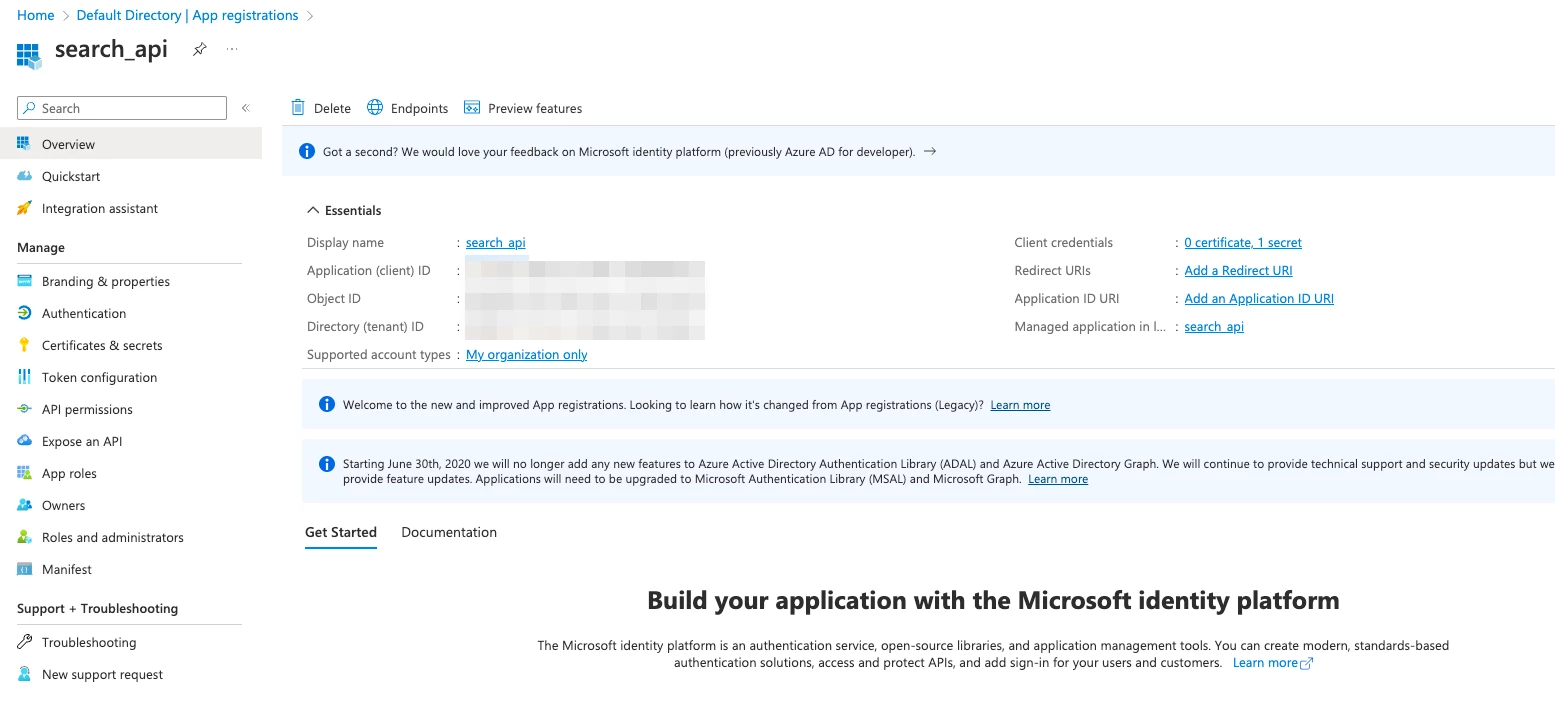The image size is (1555, 701).
Task: Click the search_api Display name link
Action: click(x=495, y=243)
